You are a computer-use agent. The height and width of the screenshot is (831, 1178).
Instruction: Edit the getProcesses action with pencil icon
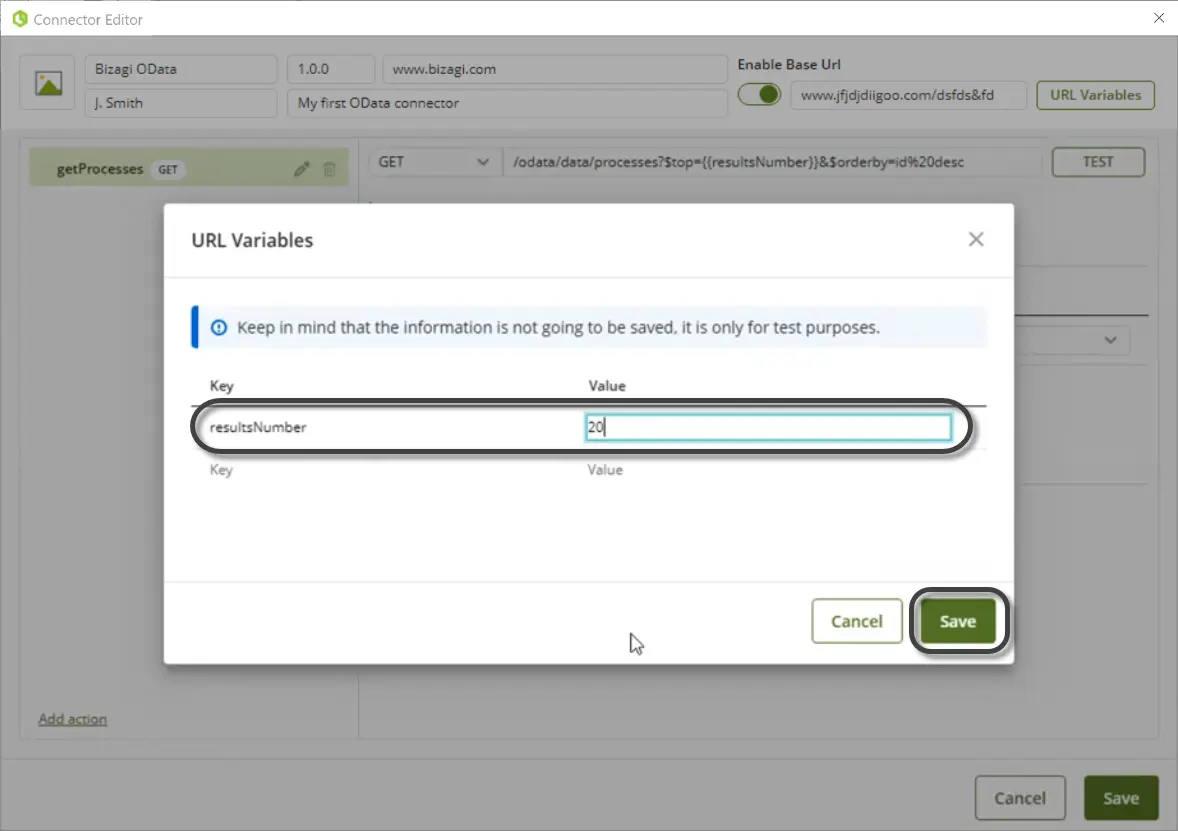[301, 169]
